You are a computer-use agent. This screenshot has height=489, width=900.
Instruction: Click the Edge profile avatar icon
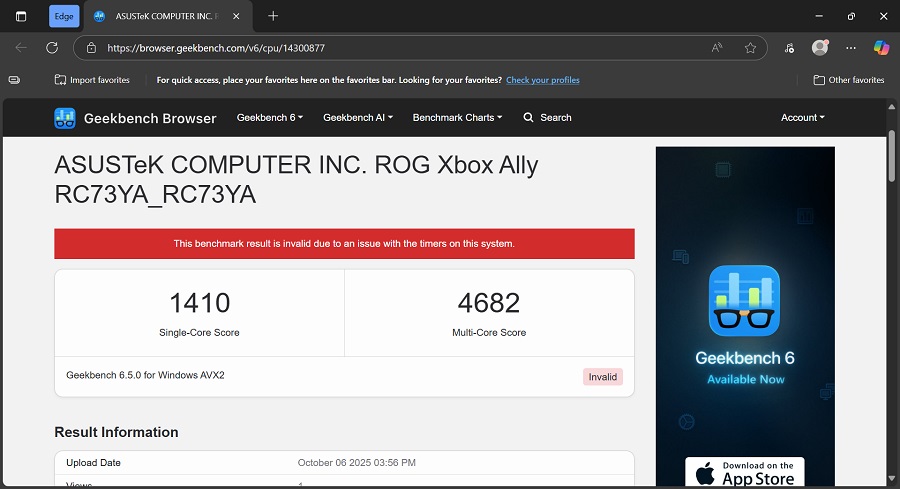tap(820, 47)
